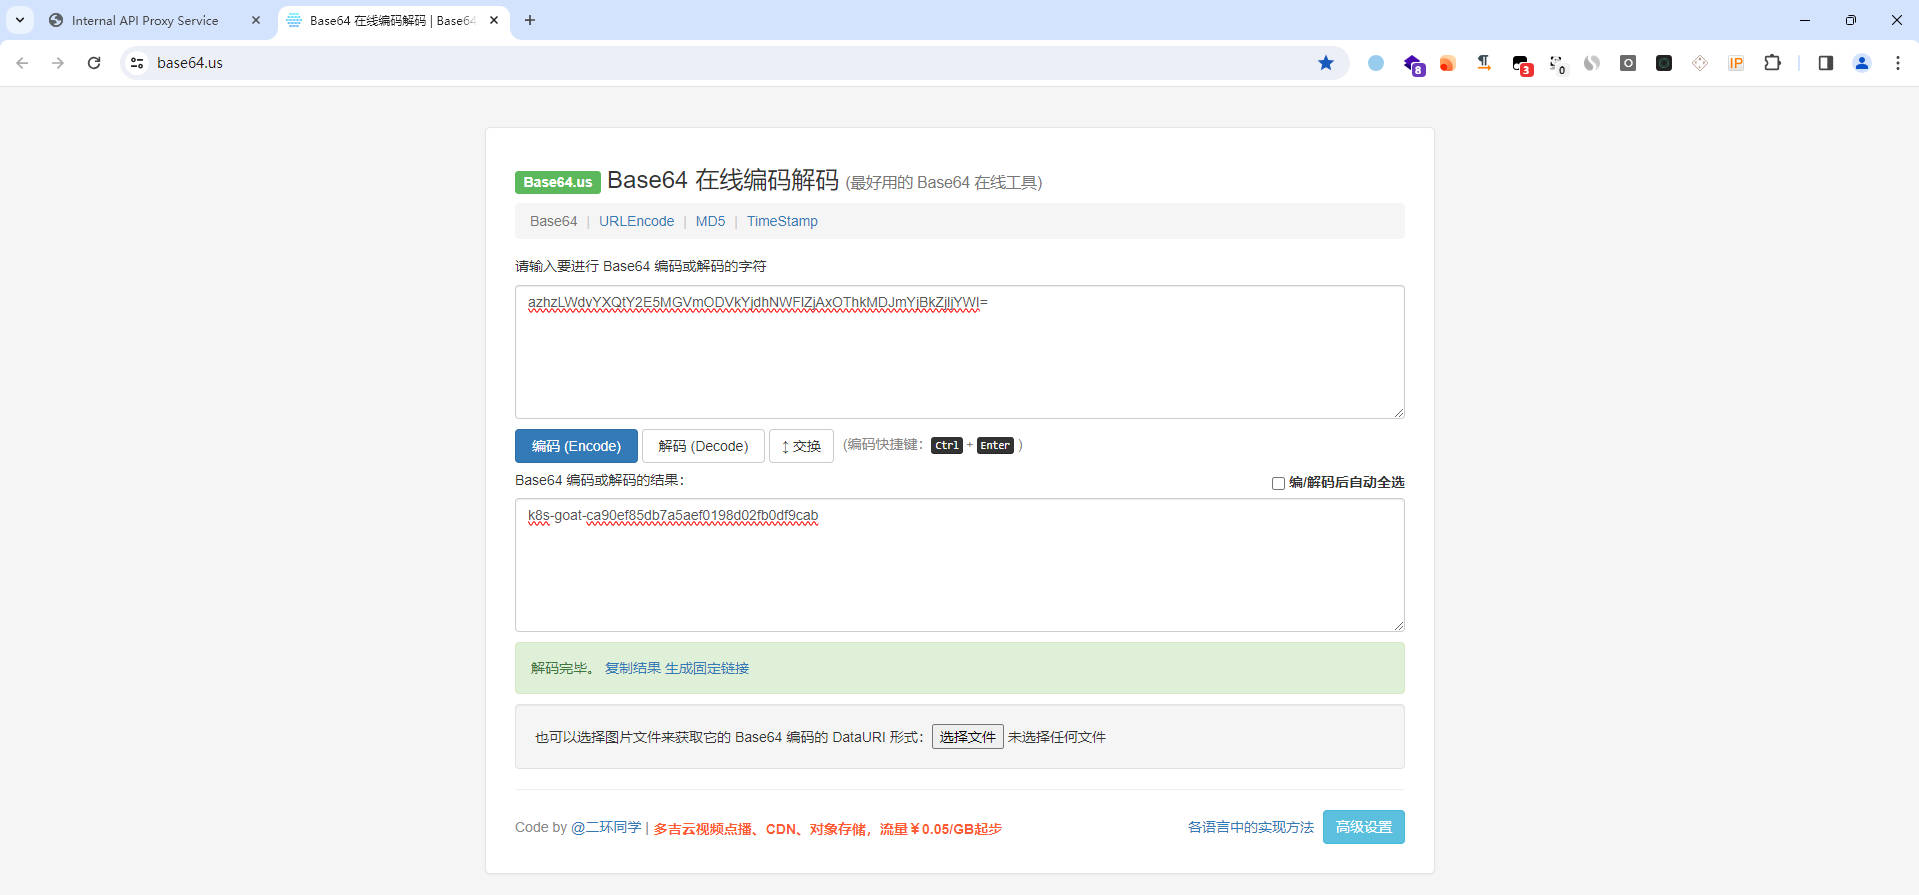The height and width of the screenshot is (895, 1919).
Task: View site information icon in address bar
Action: (137, 63)
